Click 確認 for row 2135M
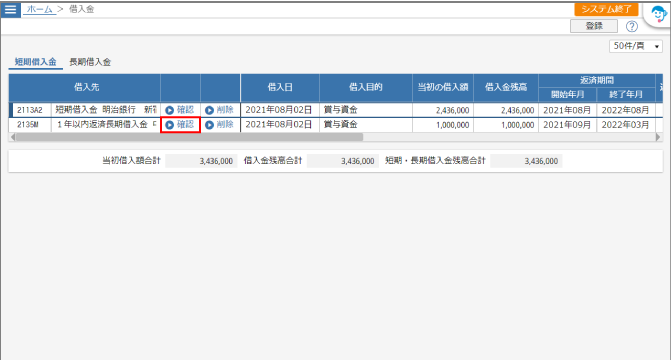The height and width of the screenshot is (360, 671). 180,125
